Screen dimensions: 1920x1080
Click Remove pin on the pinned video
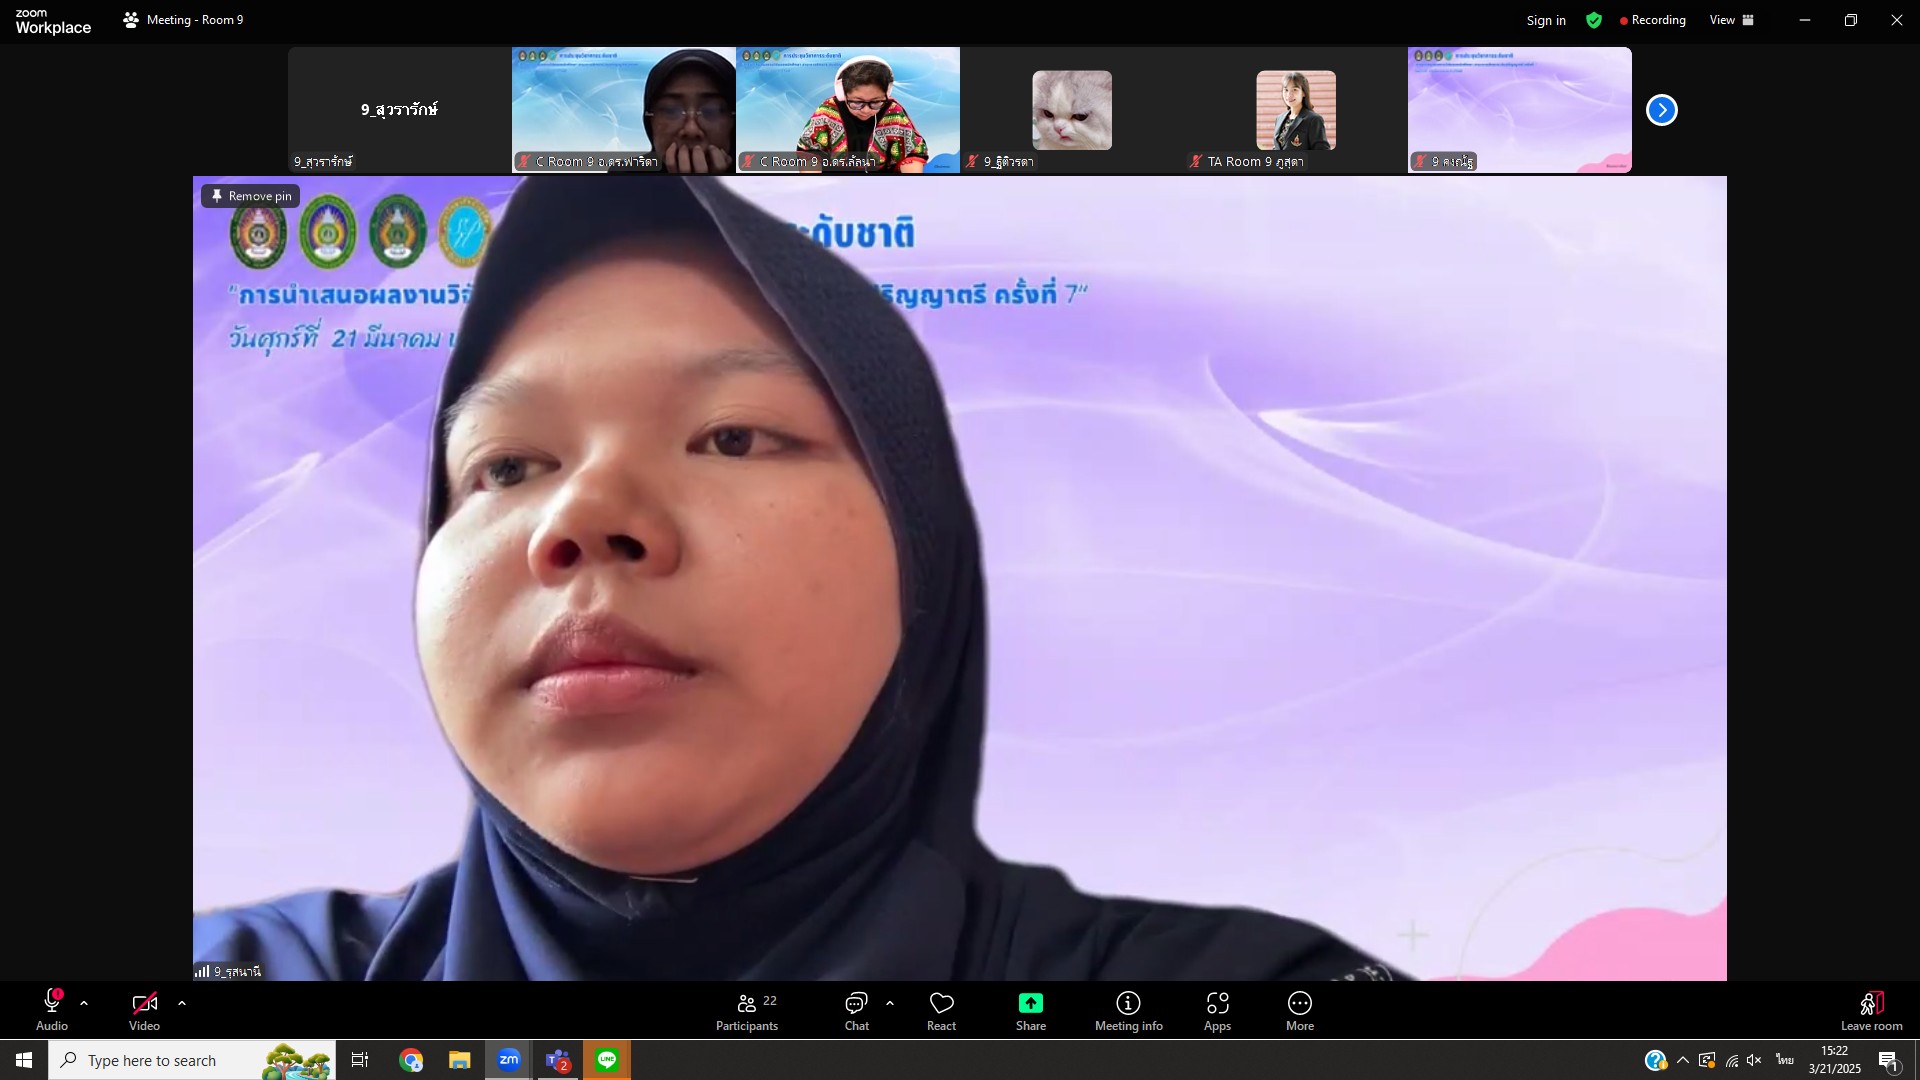coord(251,196)
